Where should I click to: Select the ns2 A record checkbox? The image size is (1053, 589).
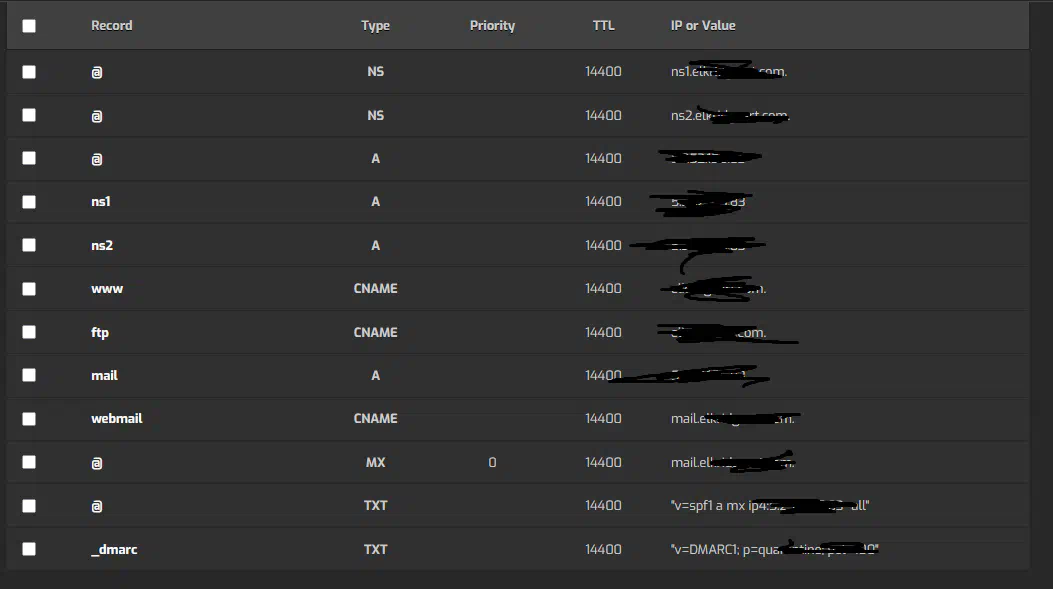tap(29, 245)
